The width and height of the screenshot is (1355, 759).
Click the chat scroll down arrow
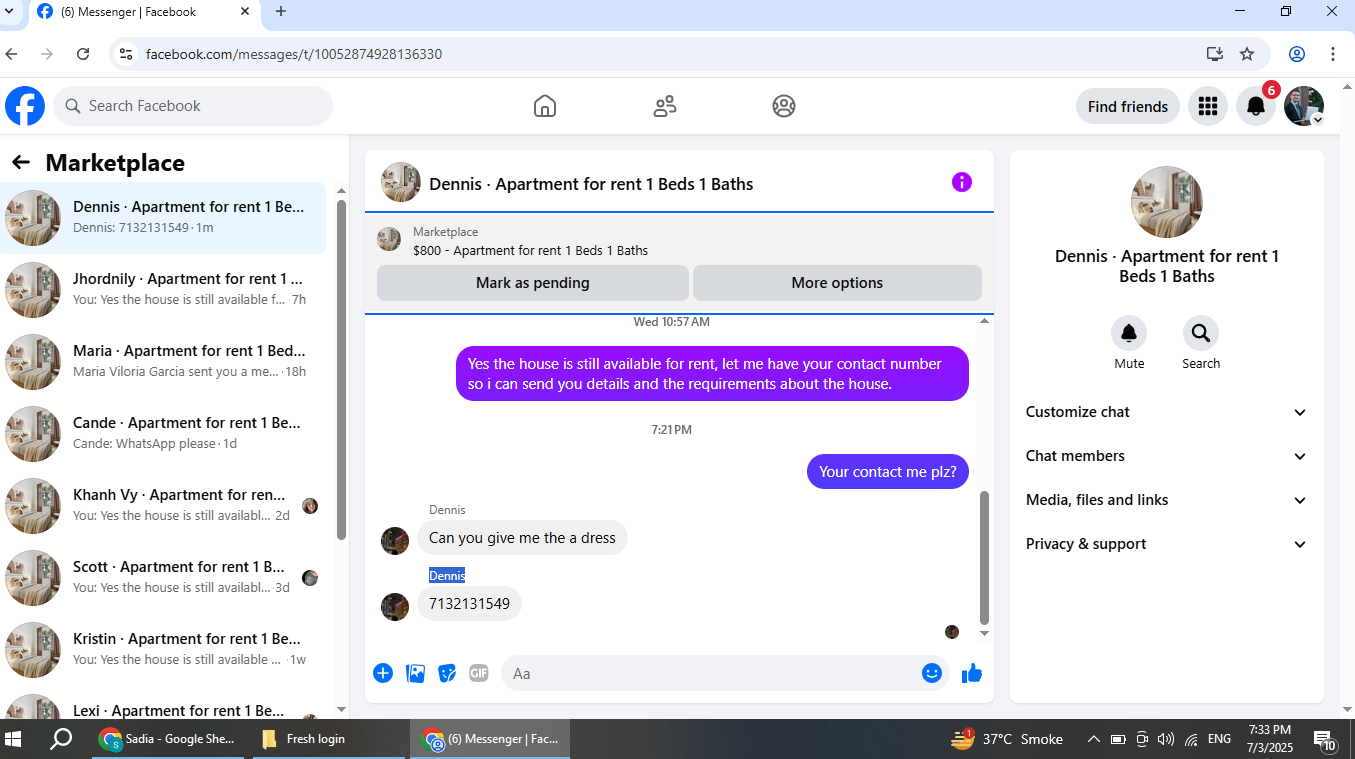click(984, 634)
